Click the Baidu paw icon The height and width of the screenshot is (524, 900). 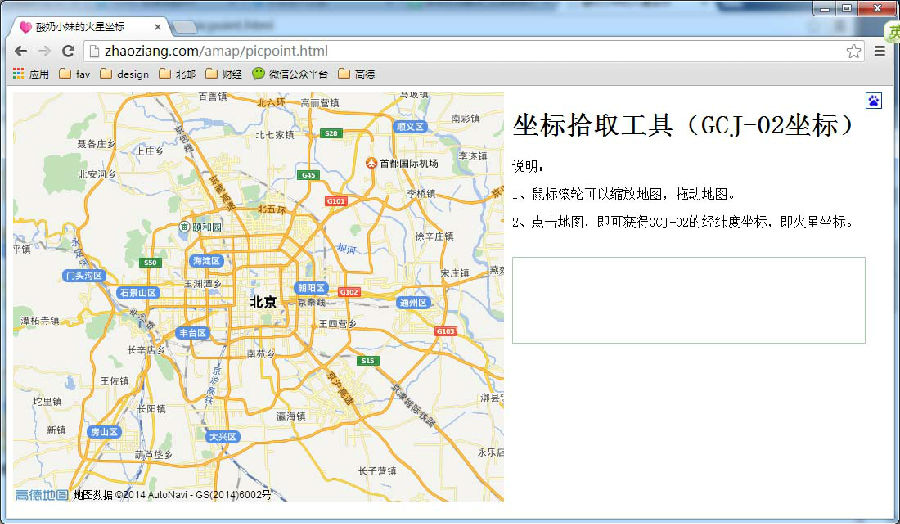[x=874, y=100]
